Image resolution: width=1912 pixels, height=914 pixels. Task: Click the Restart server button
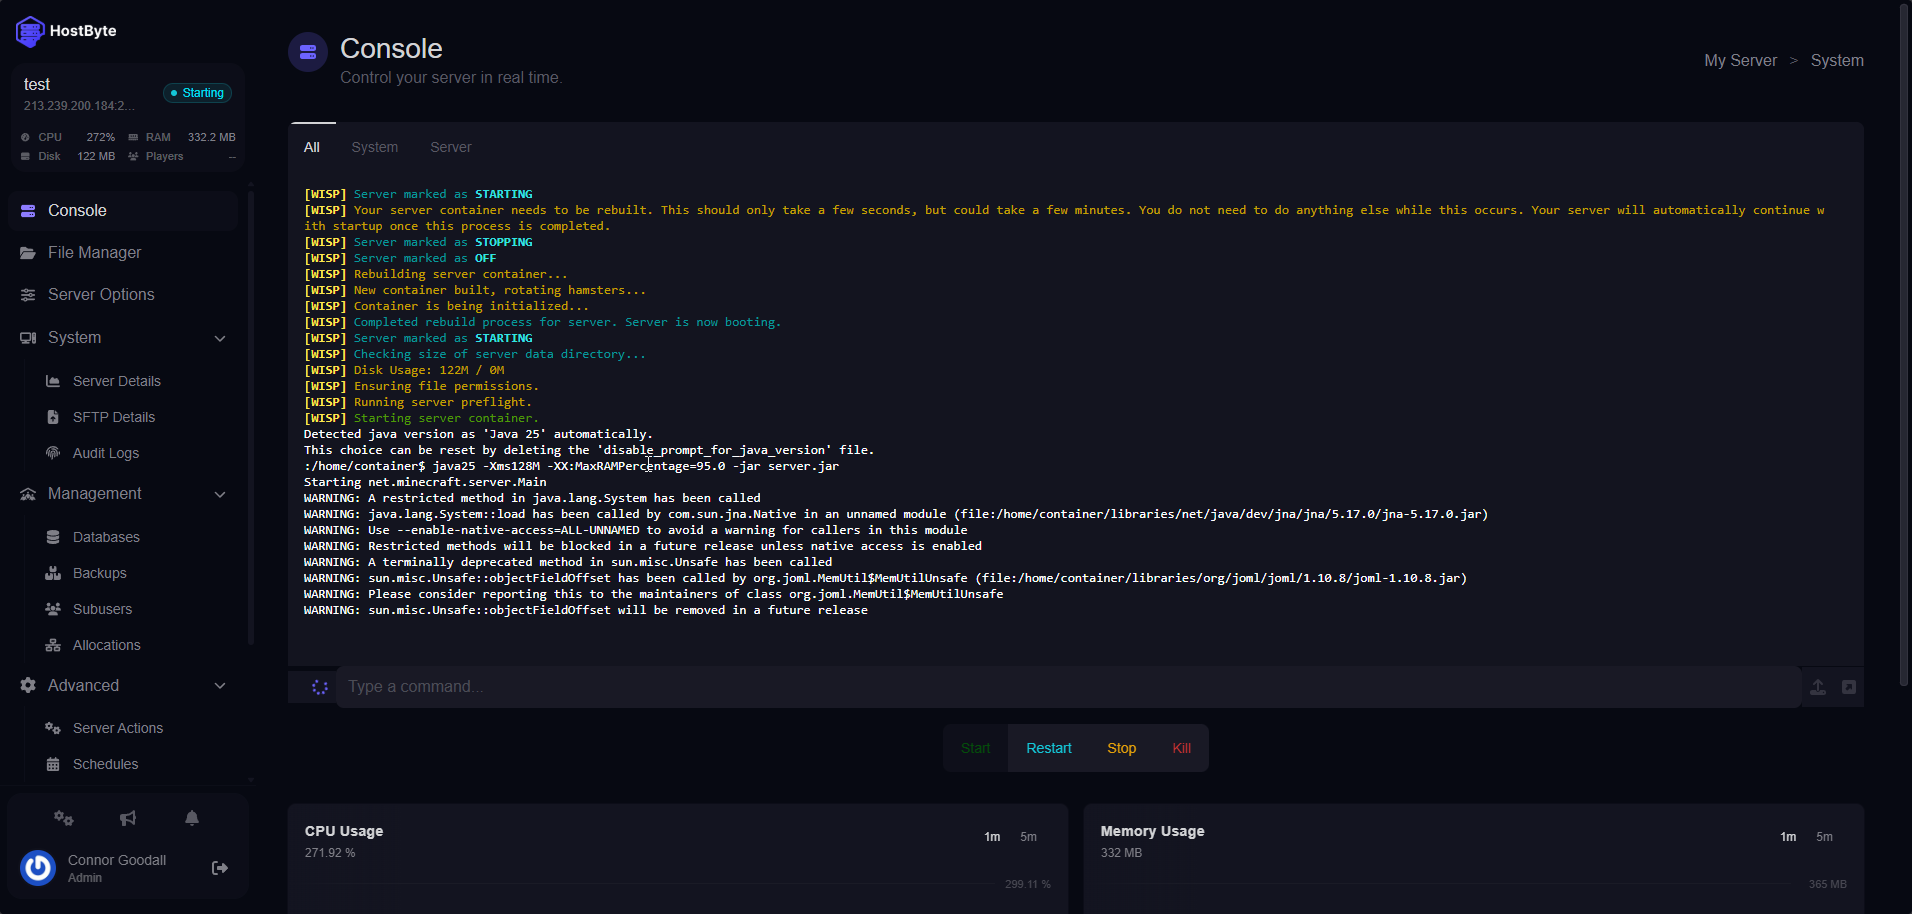(x=1049, y=748)
